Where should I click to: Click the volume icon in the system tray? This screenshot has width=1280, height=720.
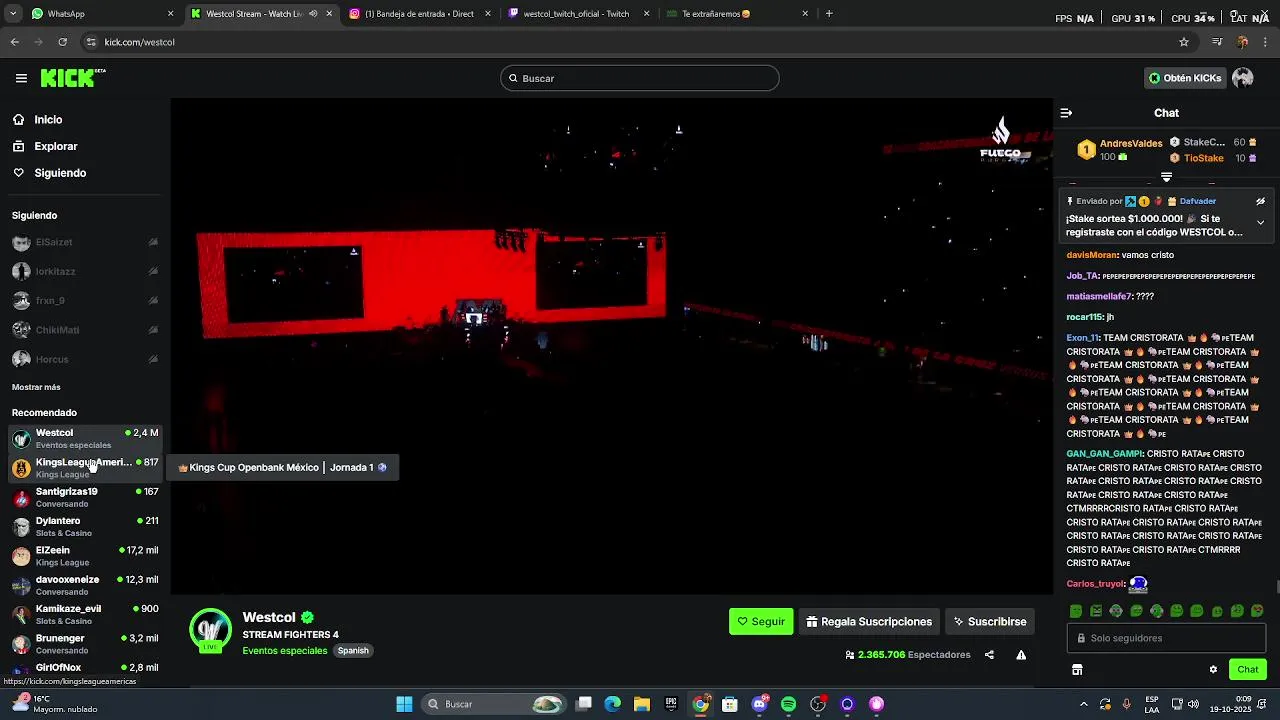click(1193, 704)
